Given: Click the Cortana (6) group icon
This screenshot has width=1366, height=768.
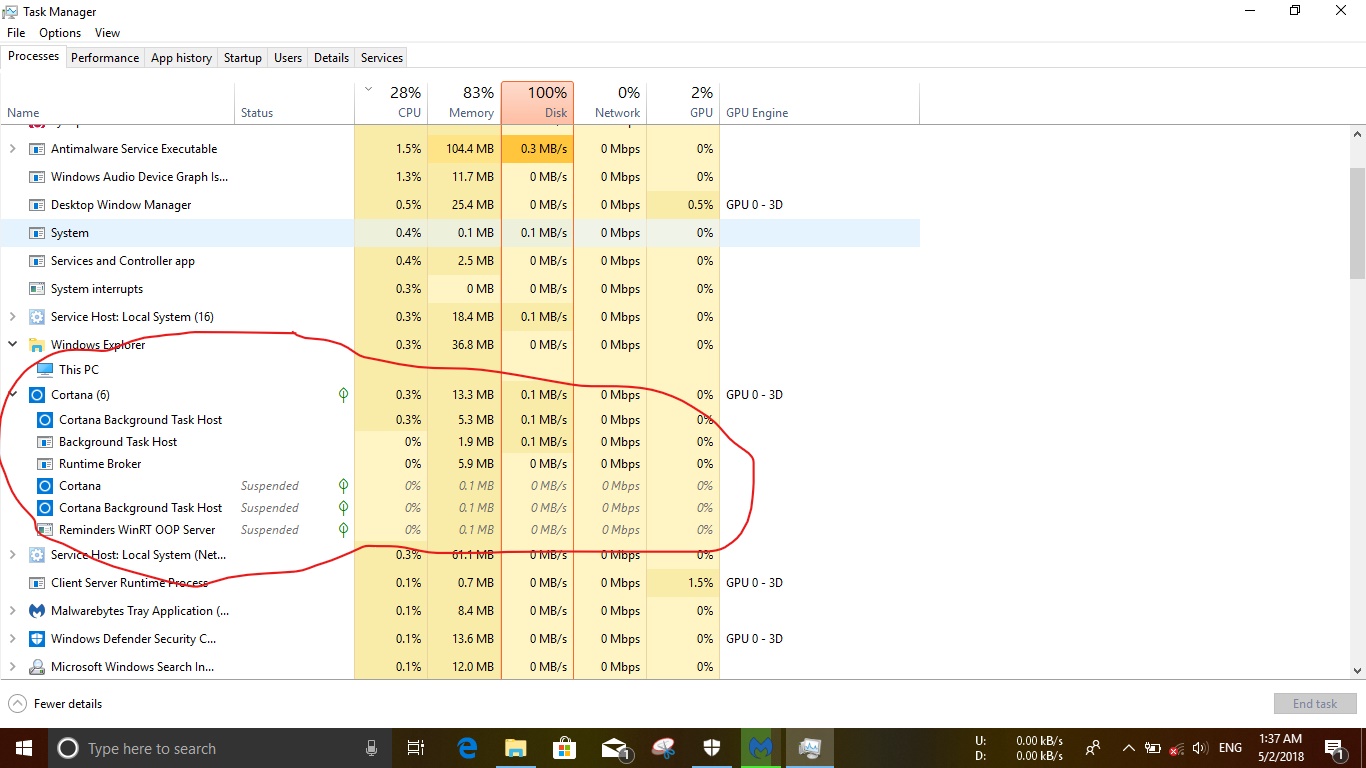Looking at the screenshot, I should [37, 395].
